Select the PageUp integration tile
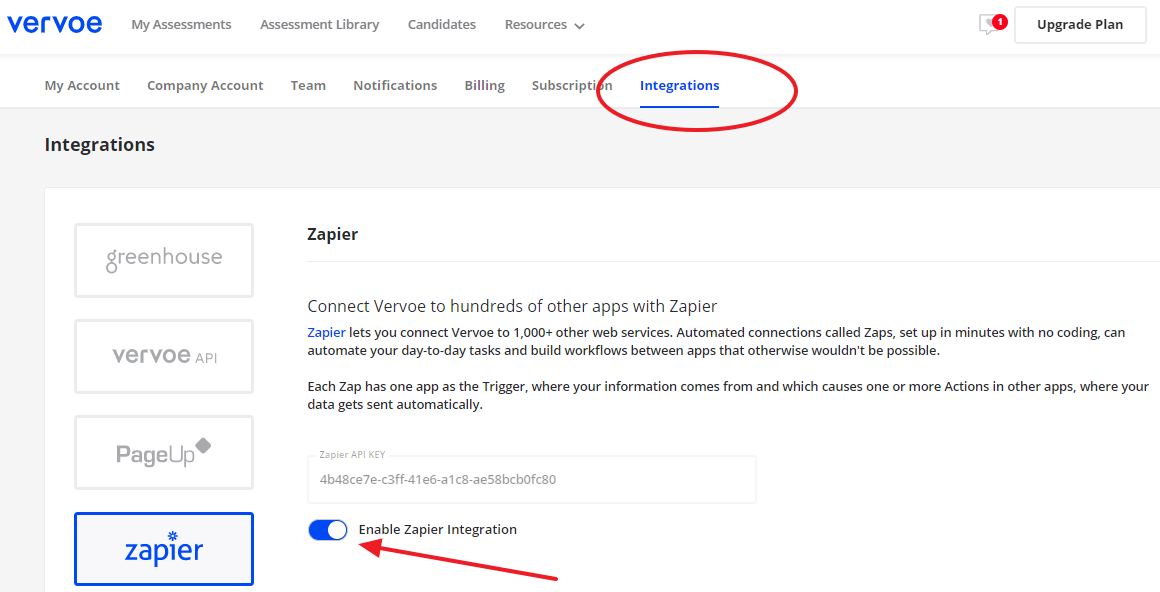 [x=164, y=452]
